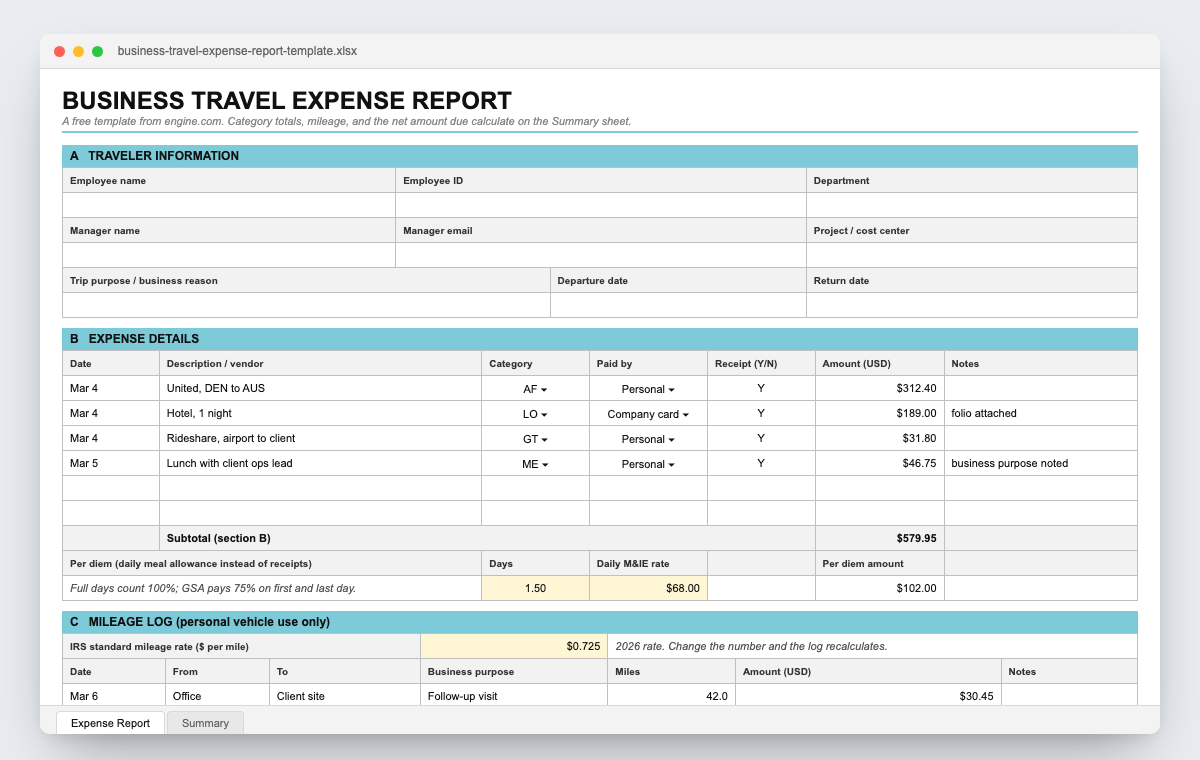Open Company card Paid by dropdown
Screen dimensions: 1200x760
point(648,413)
